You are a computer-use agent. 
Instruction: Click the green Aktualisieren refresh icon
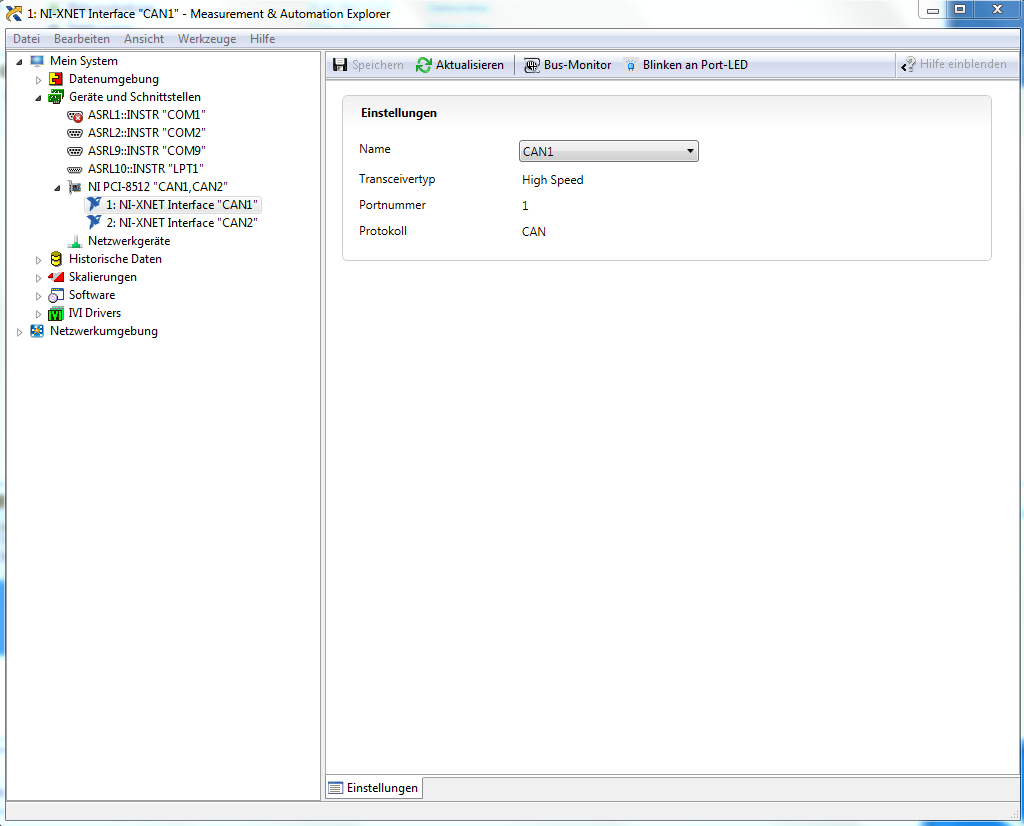coord(424,65)
